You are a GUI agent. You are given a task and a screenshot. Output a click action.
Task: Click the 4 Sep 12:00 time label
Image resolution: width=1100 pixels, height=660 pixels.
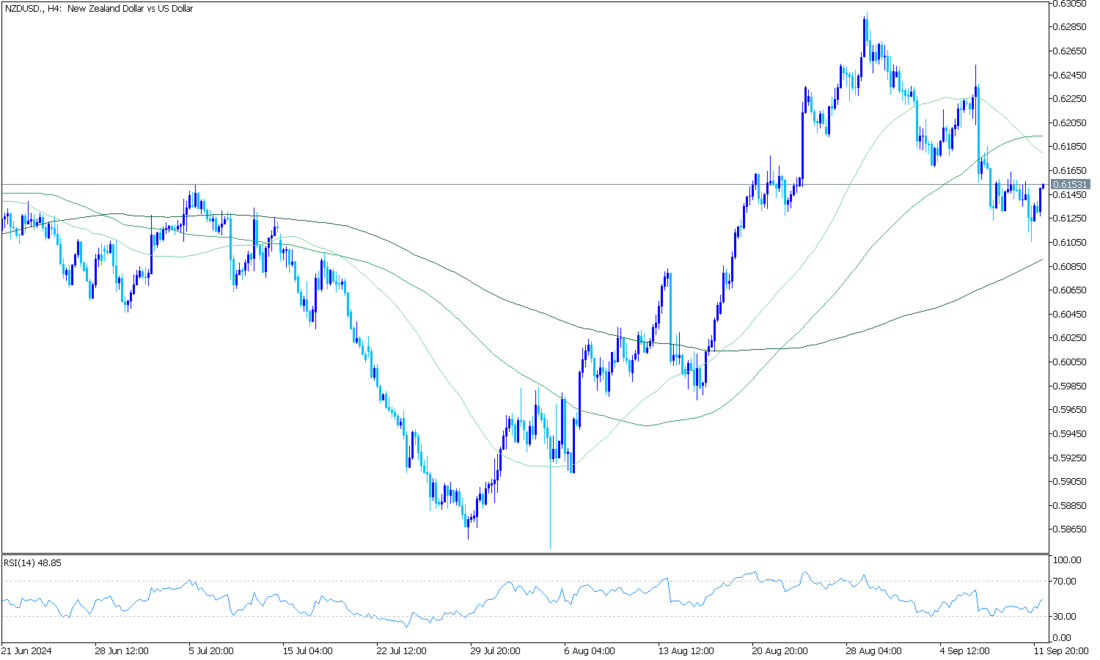tap(965, 651)
